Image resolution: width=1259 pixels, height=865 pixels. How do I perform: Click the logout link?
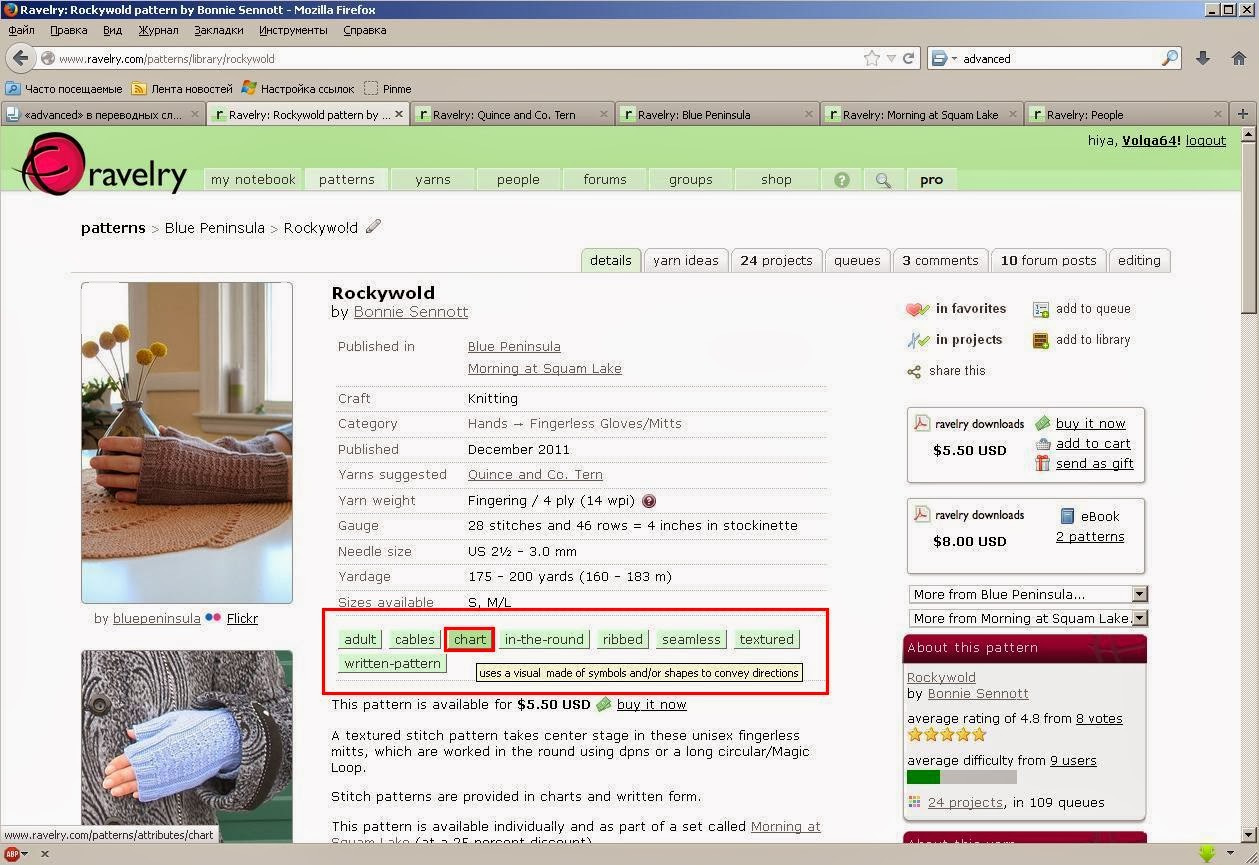tap(1206, 141)
